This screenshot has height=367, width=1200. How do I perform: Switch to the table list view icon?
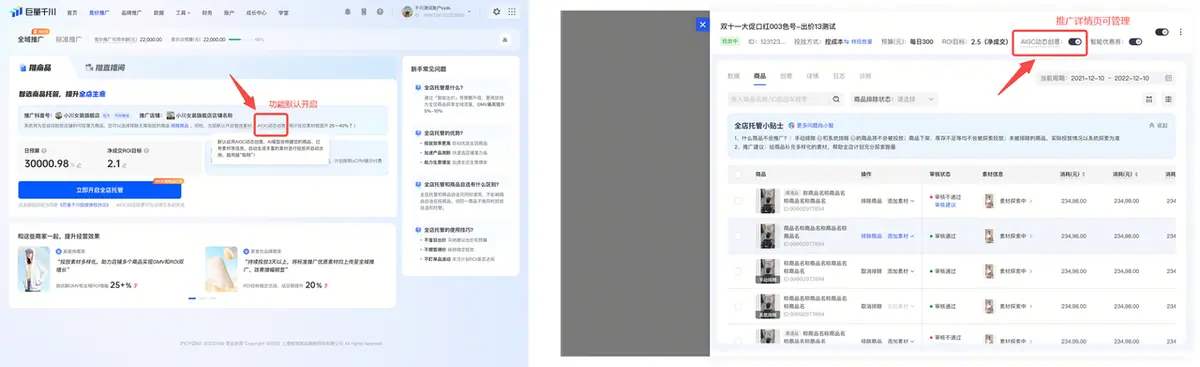point(1168,99)
